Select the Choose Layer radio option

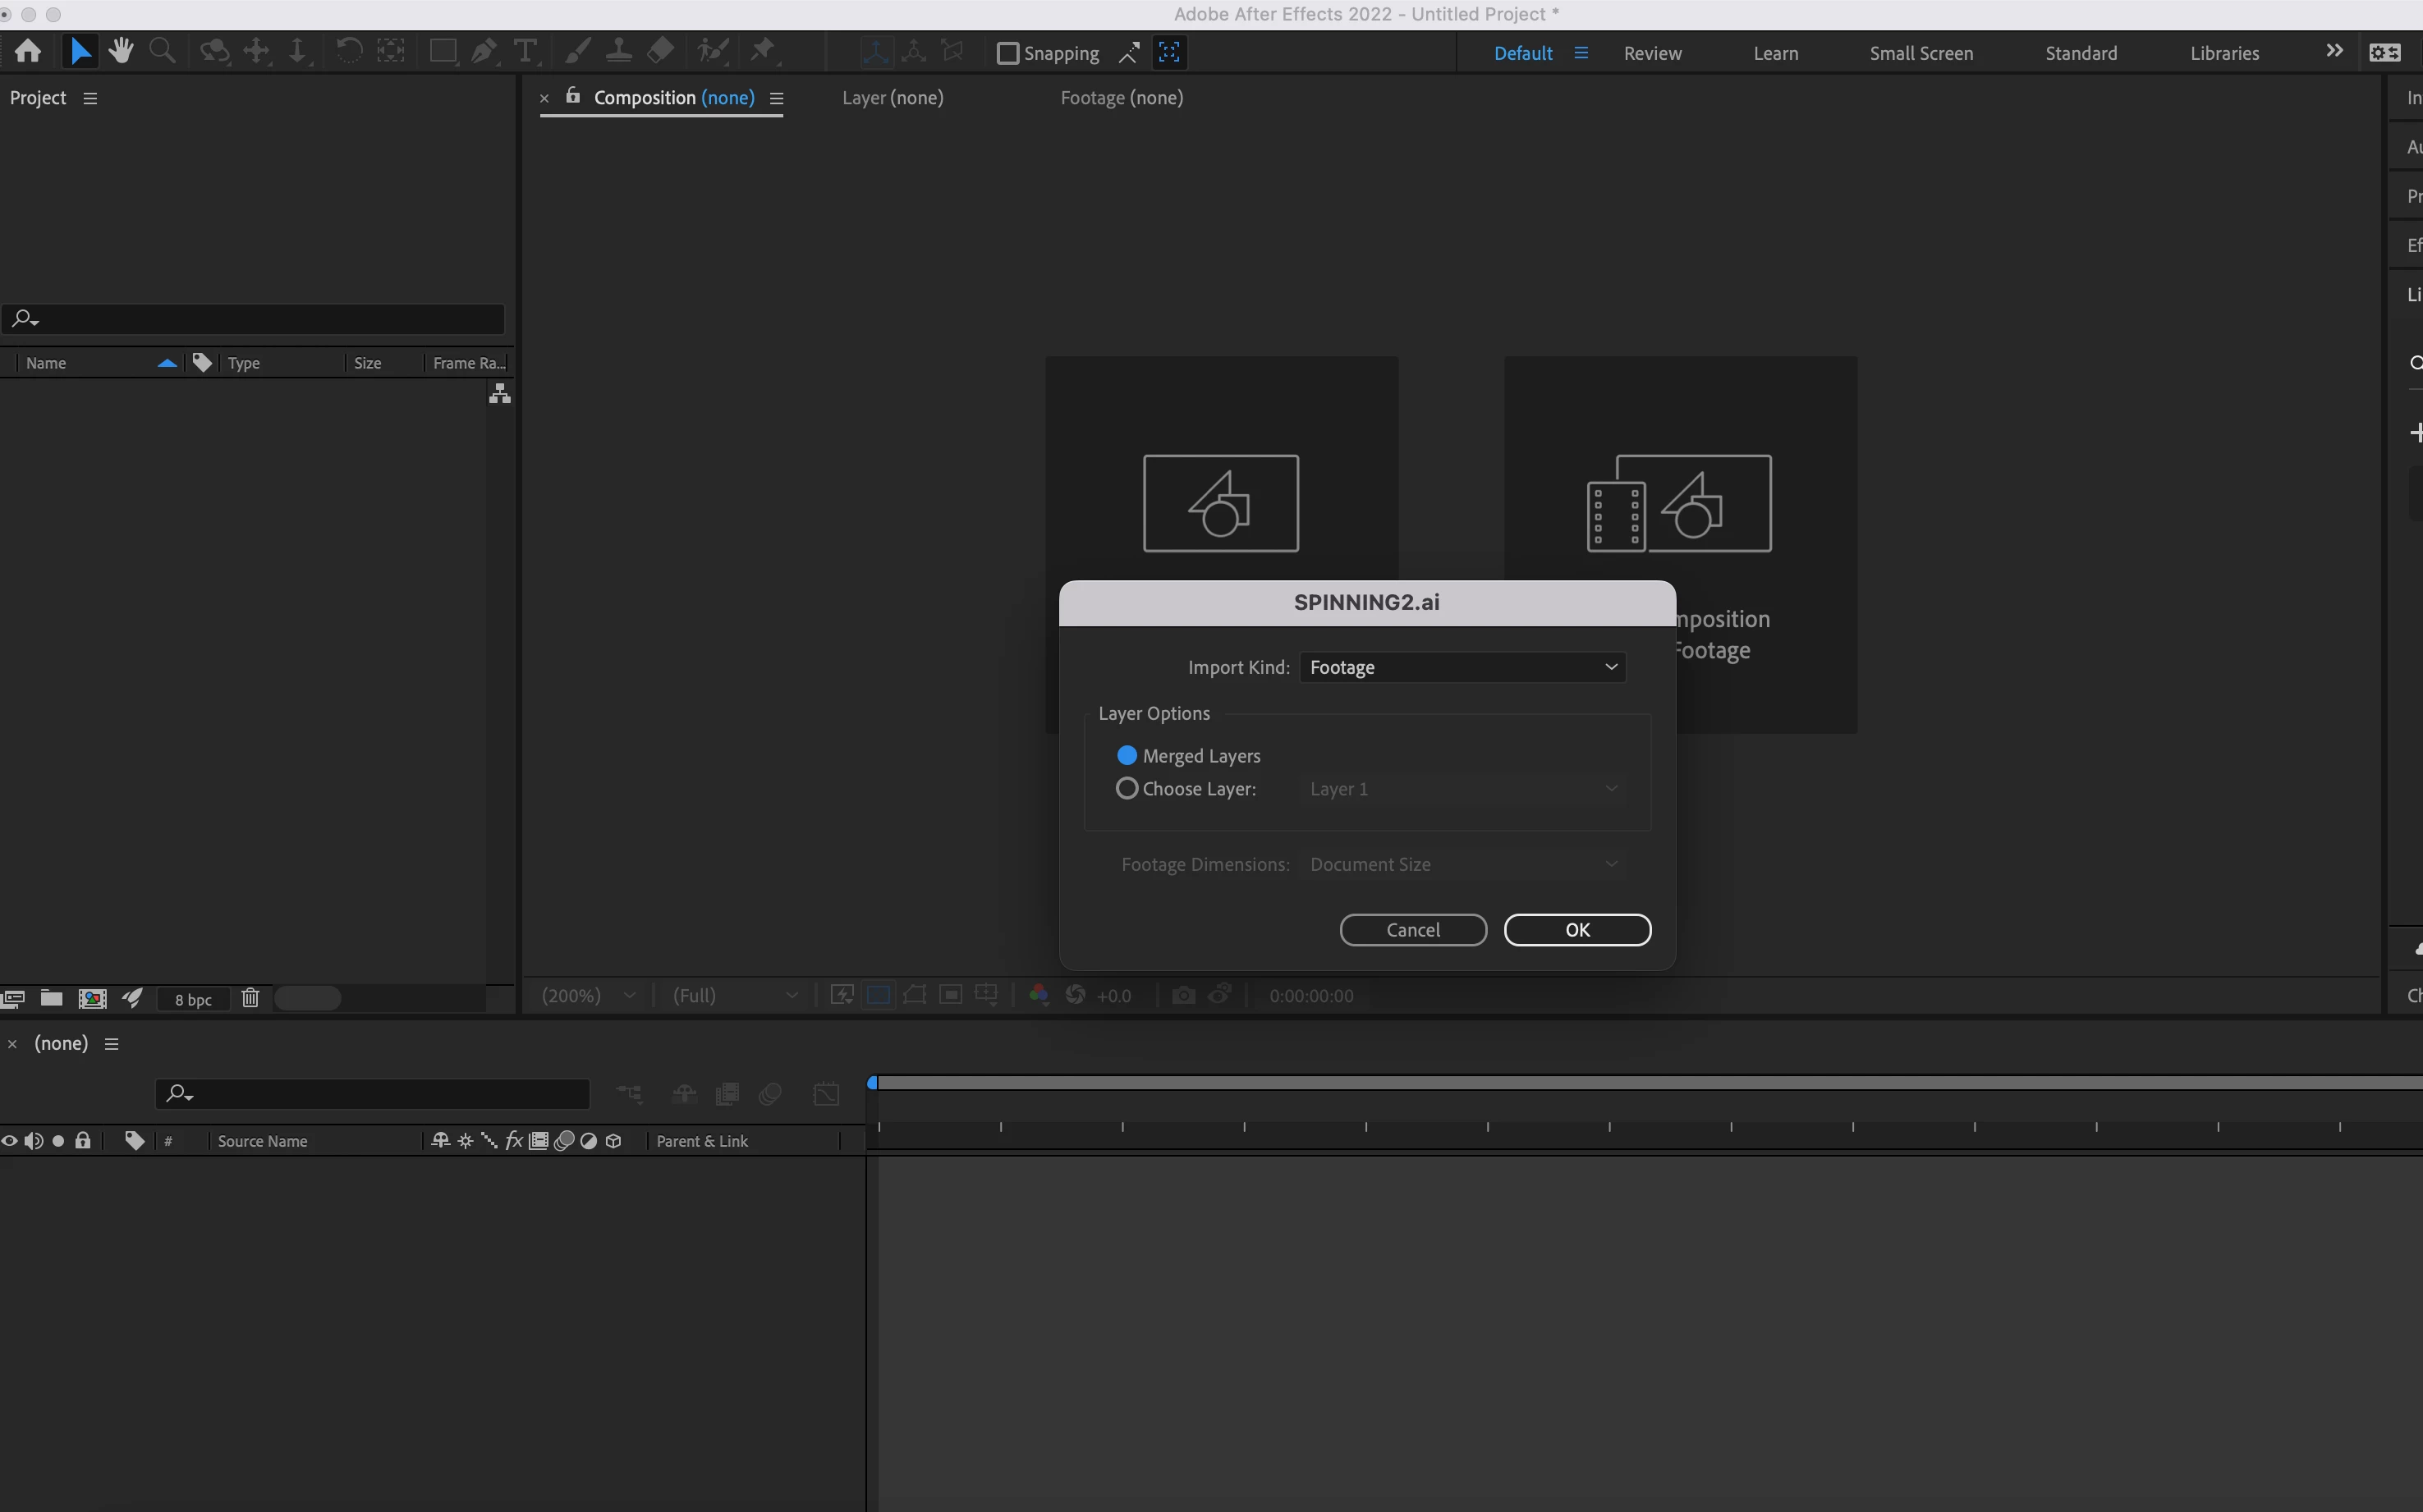tap(1127, 788)
